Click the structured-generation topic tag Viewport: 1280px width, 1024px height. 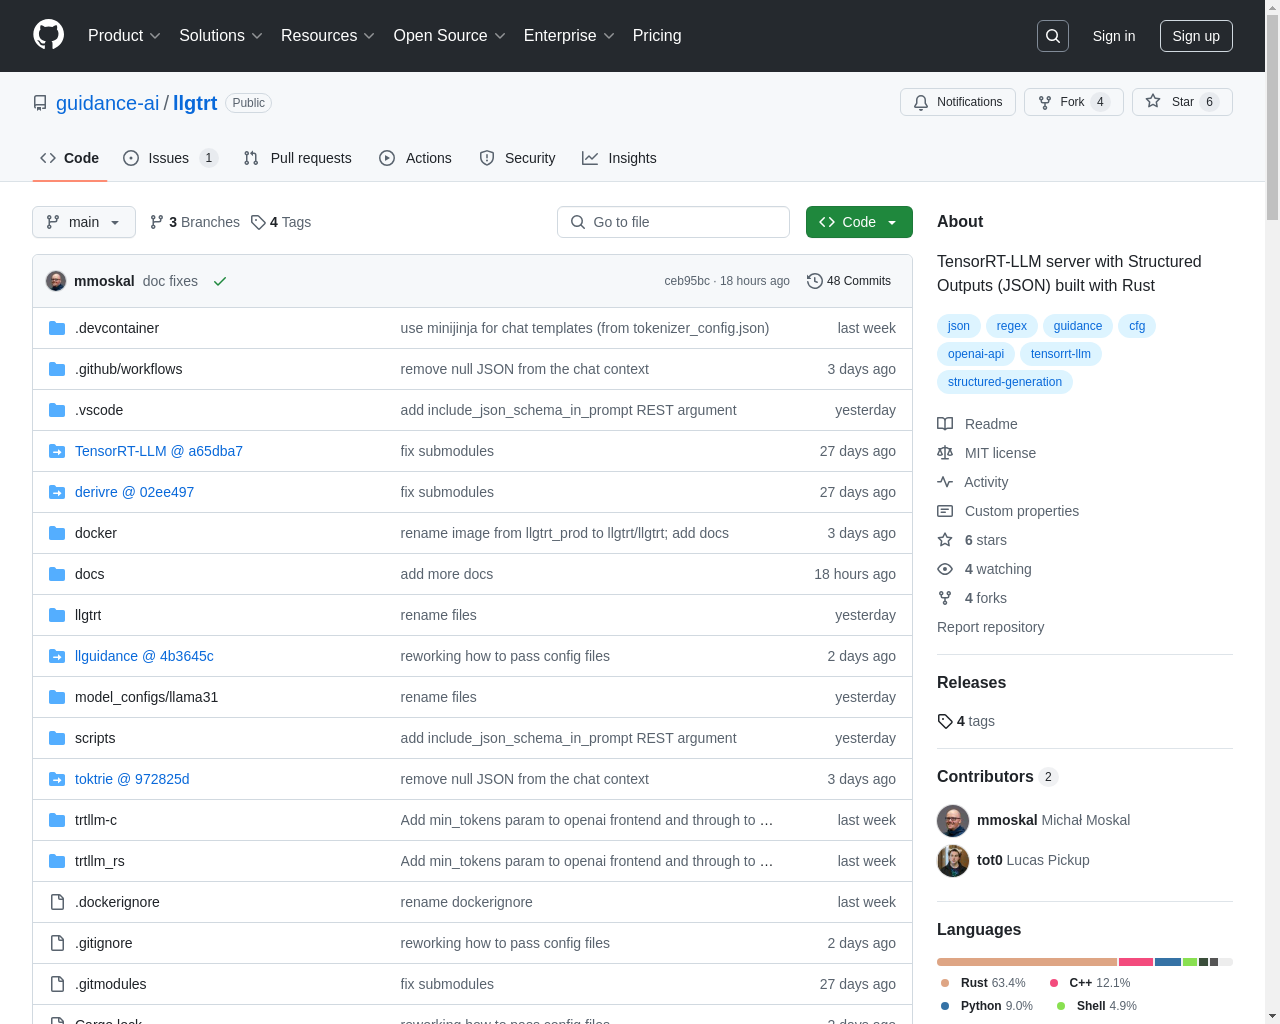[1005, 382]
